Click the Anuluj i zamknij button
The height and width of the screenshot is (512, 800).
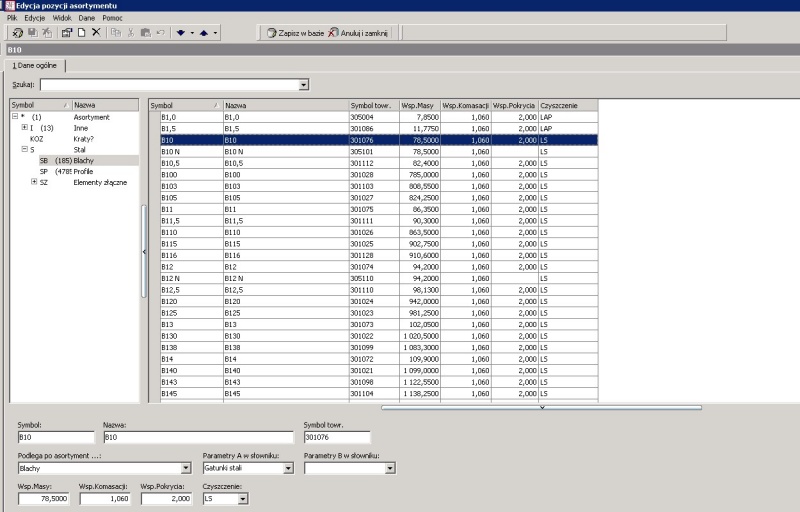point(358,33)
